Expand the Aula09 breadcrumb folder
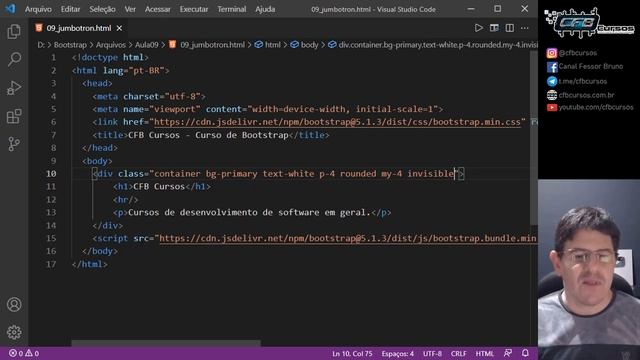Viewport: 640px width, 360px height. tap(147, 45)
